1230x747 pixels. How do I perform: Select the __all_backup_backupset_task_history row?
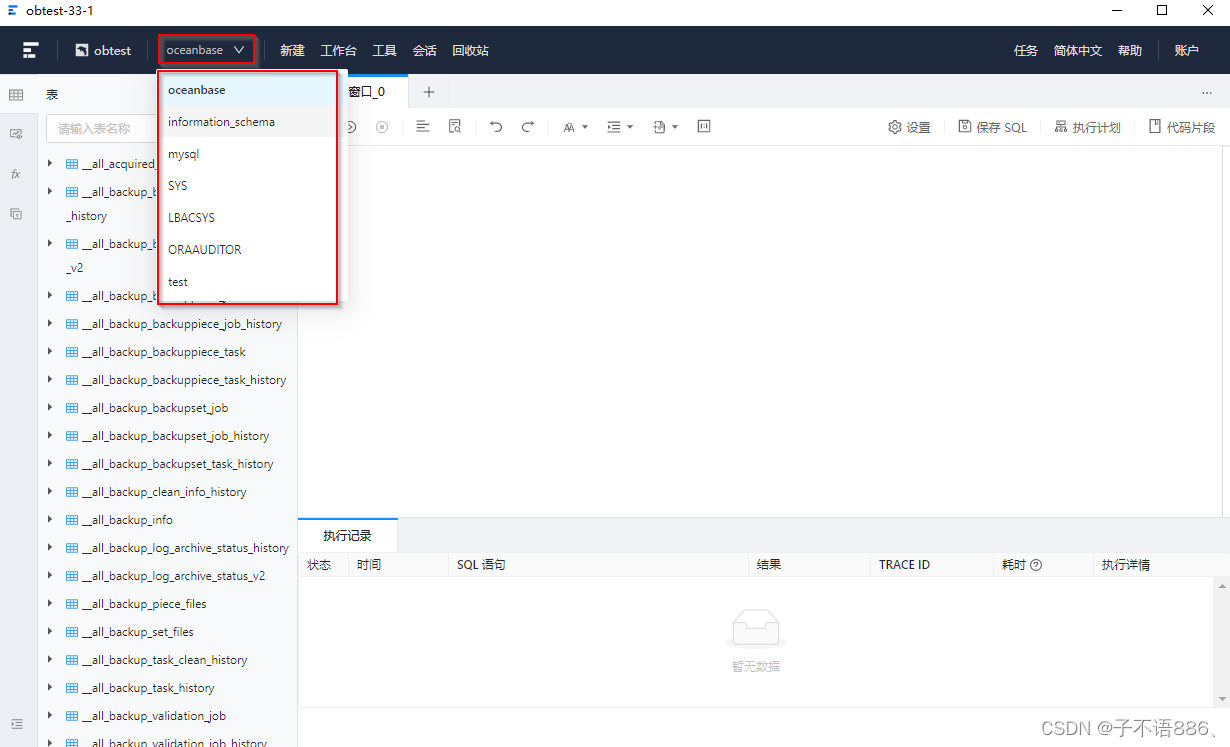point(168,464)
